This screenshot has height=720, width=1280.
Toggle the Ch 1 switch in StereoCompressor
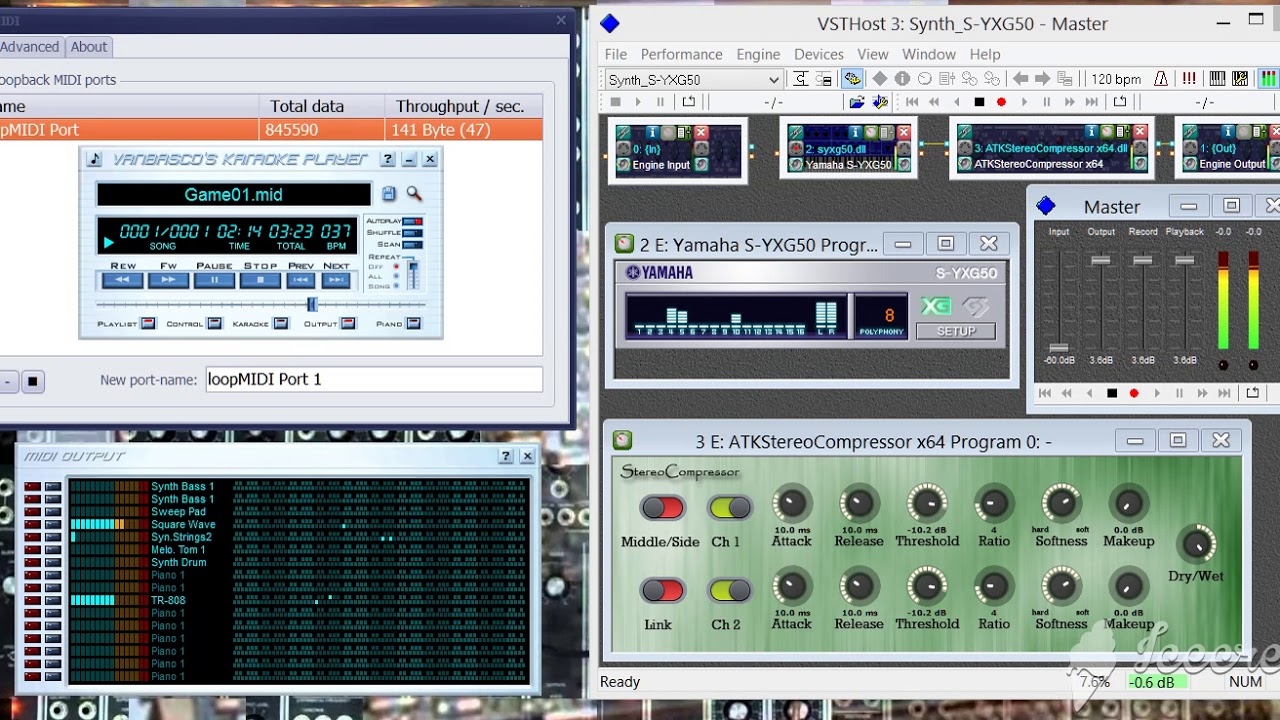tap(729, 508)
